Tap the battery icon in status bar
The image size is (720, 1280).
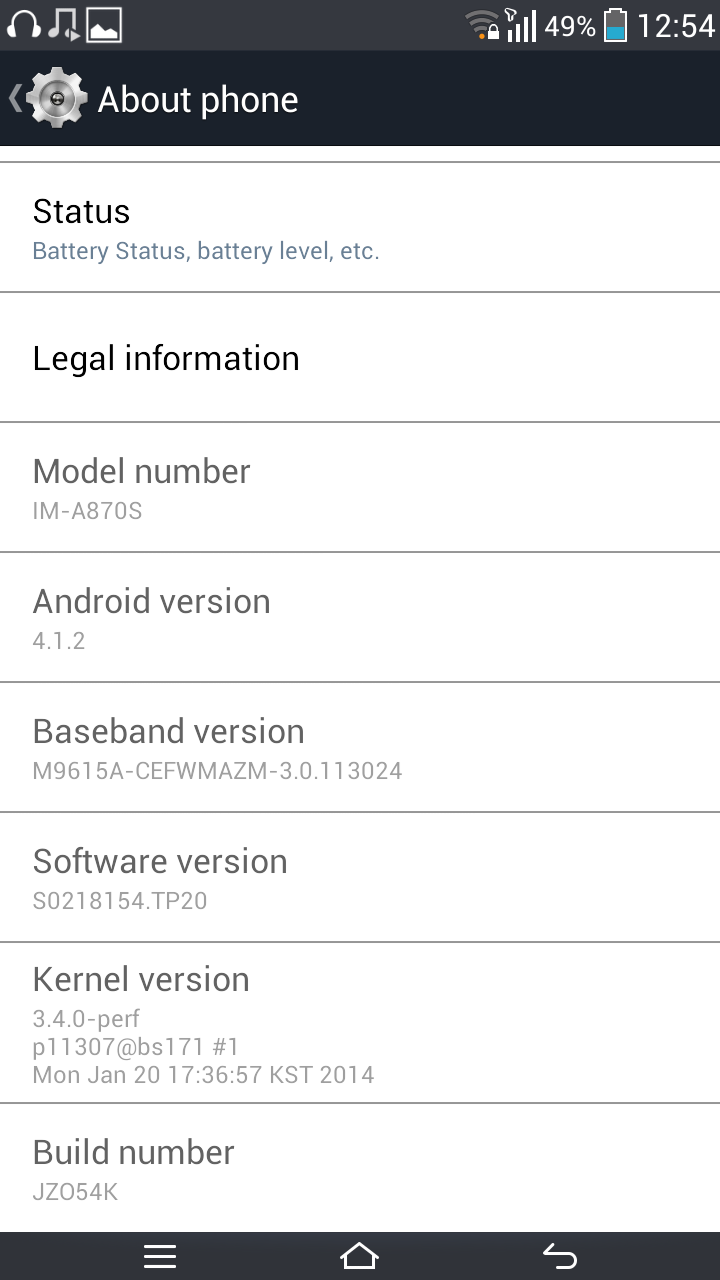click(616, 25)
